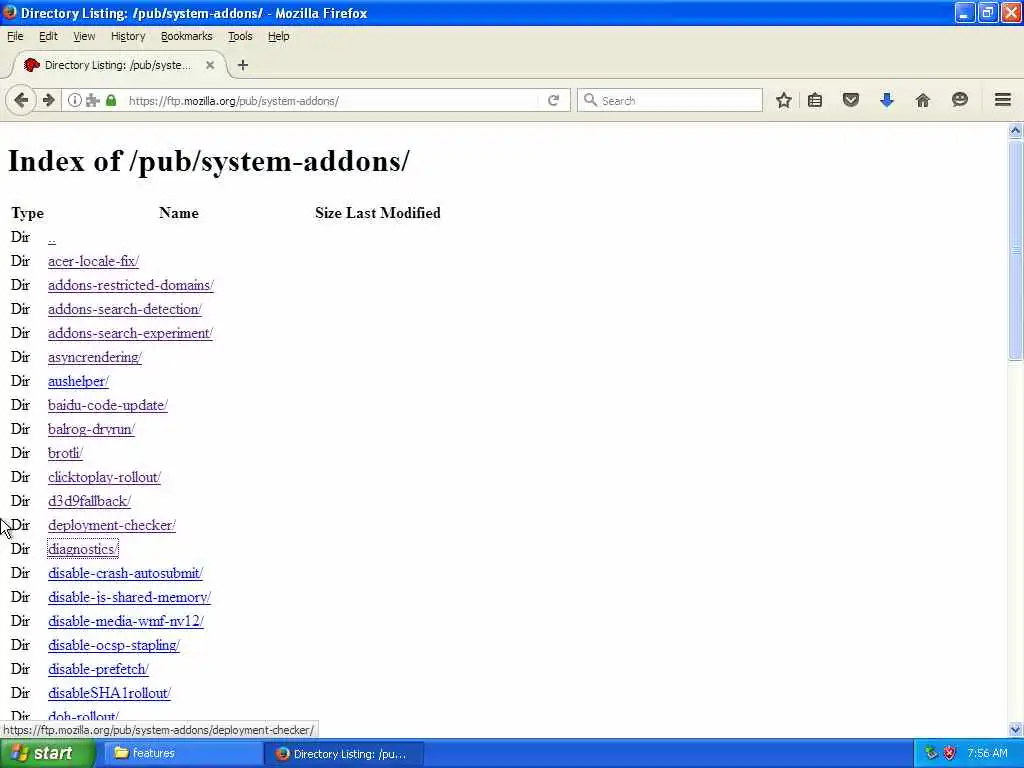Click the 'Last Modified' column header
This screenshot has width=1024, height=768.
tap(393, 213)
